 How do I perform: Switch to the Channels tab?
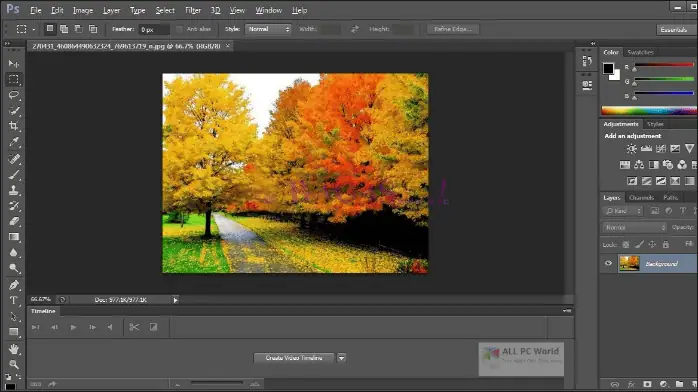click(641, 198)
